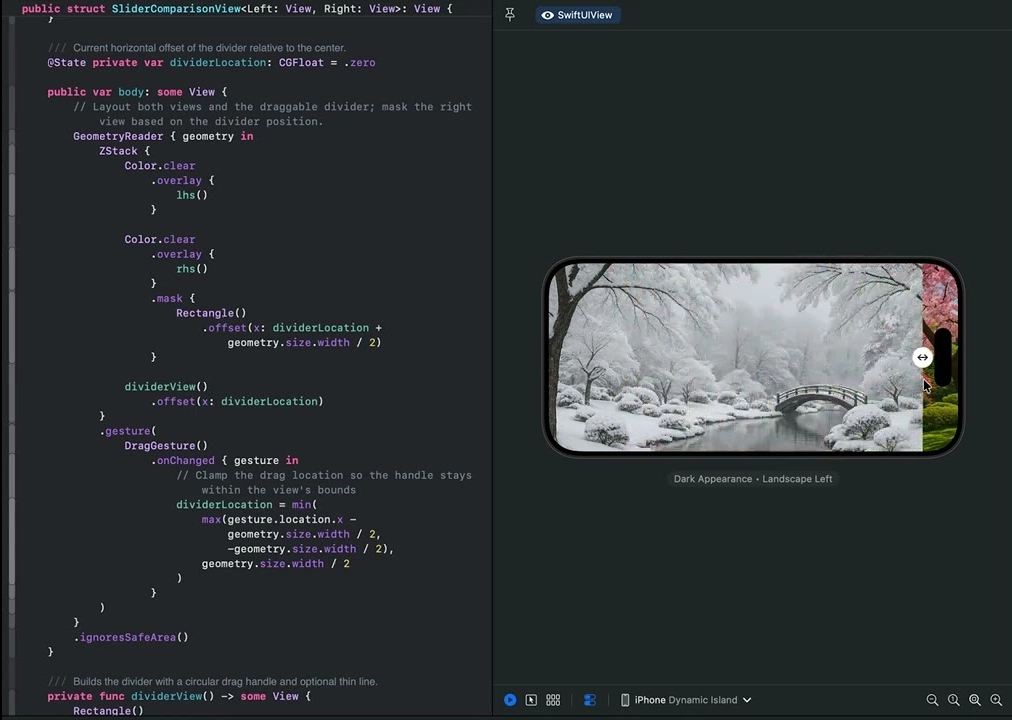This screenshot has height=720, width=1012.
Task: Click the .ignoresSafeArea() modifier in code
Action: pyautogui.click(x=133, y=637)
